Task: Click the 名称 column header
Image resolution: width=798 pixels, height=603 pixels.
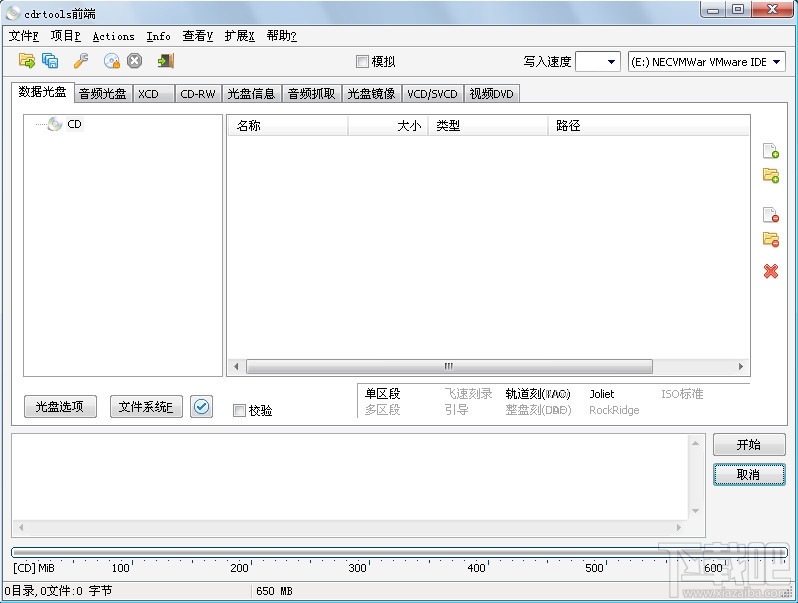Action: [x=287, y=126]
